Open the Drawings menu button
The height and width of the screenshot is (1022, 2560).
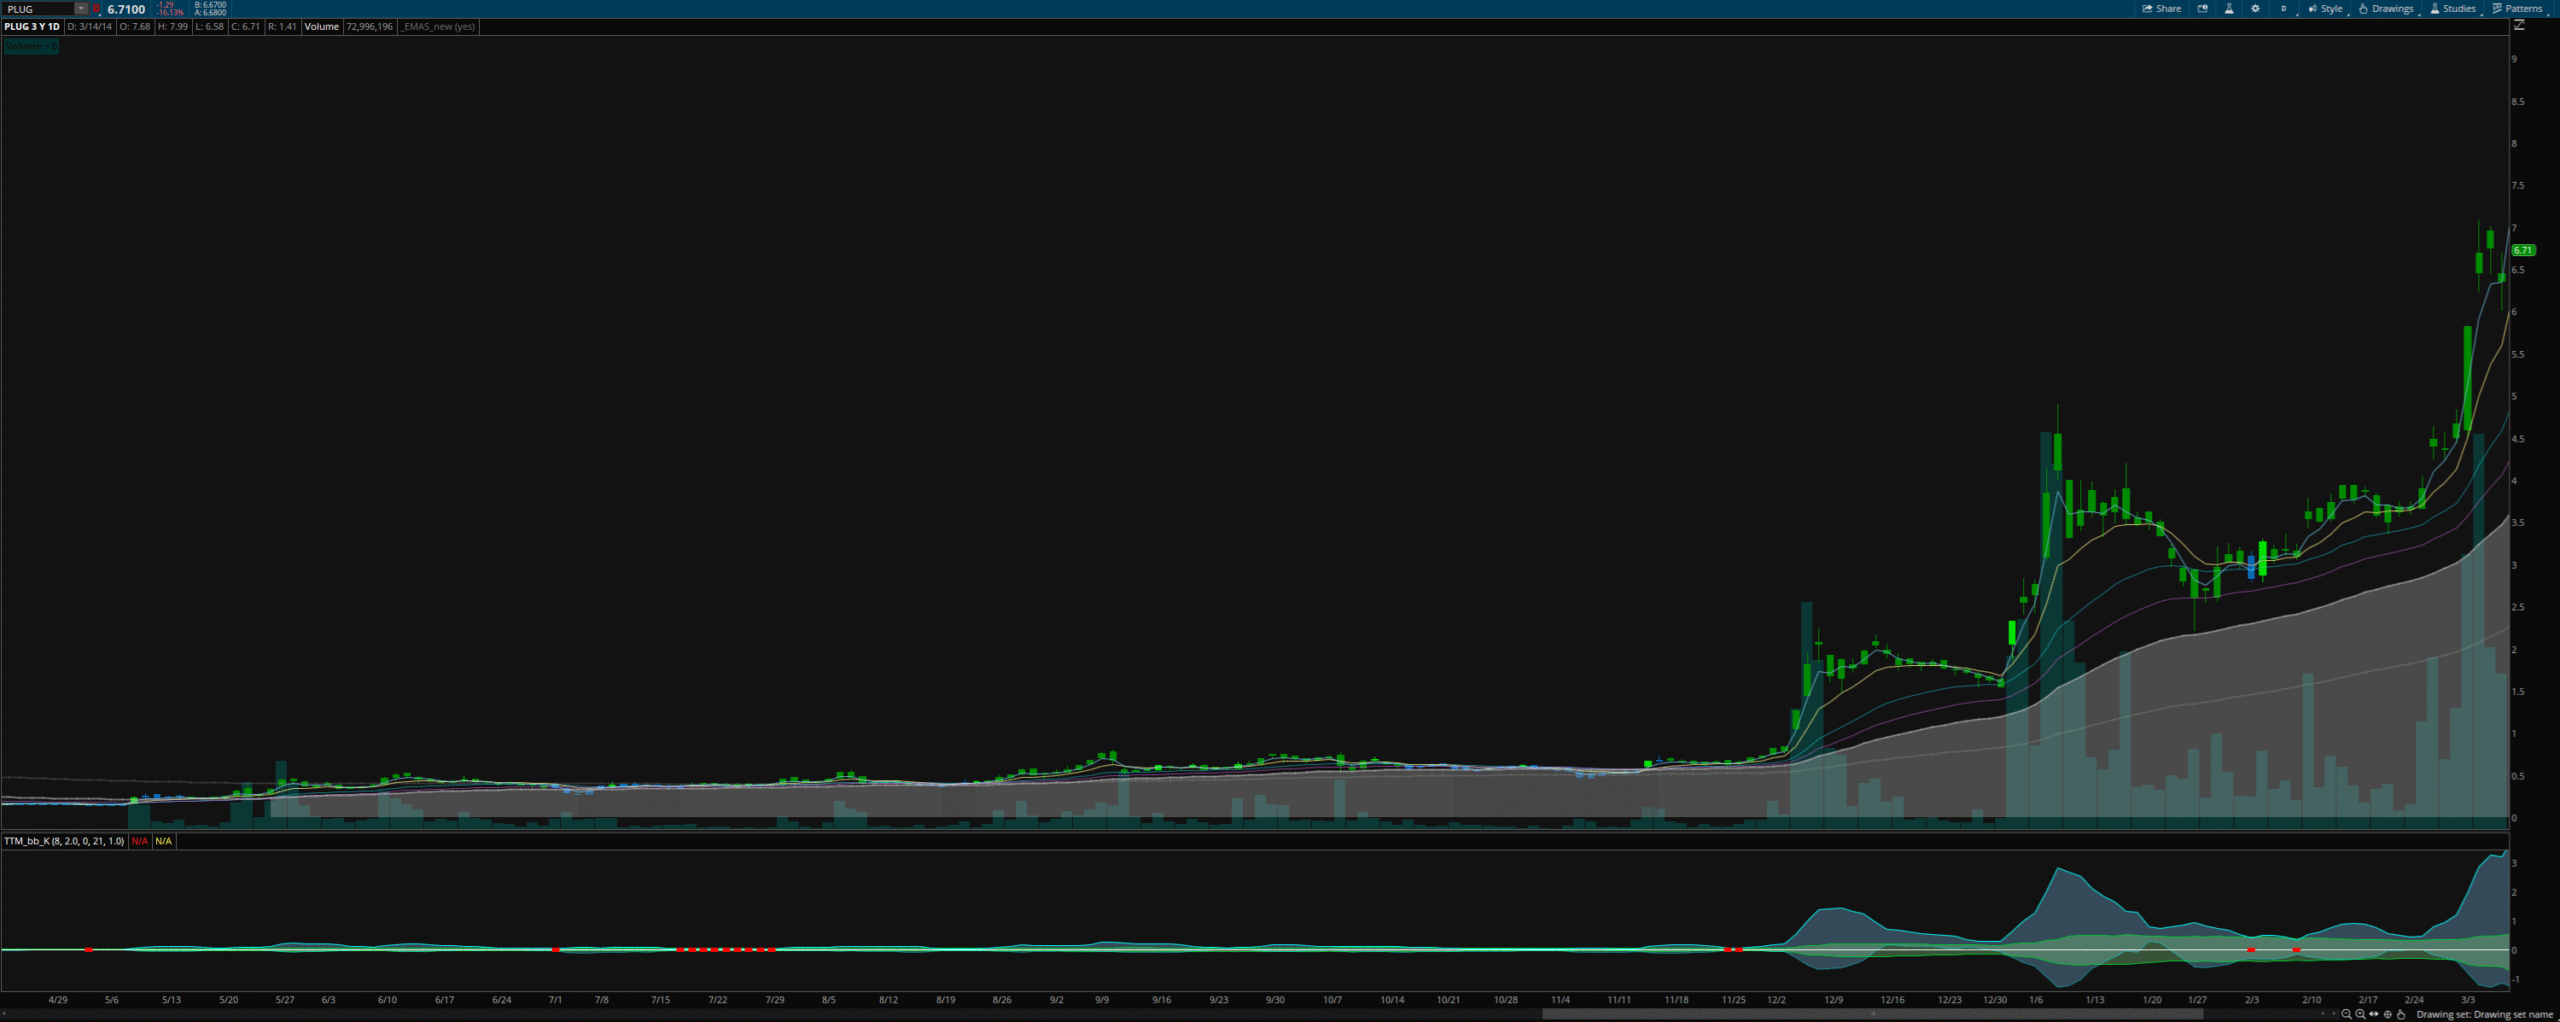2386,9
